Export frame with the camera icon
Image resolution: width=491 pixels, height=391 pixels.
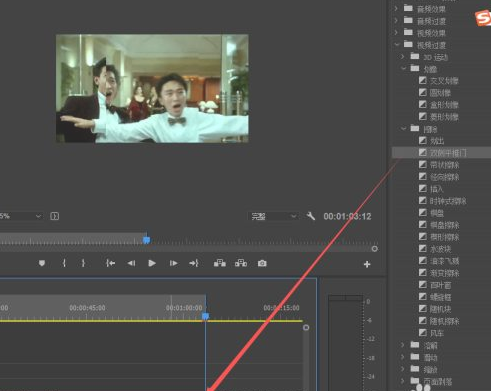point(262,263)
